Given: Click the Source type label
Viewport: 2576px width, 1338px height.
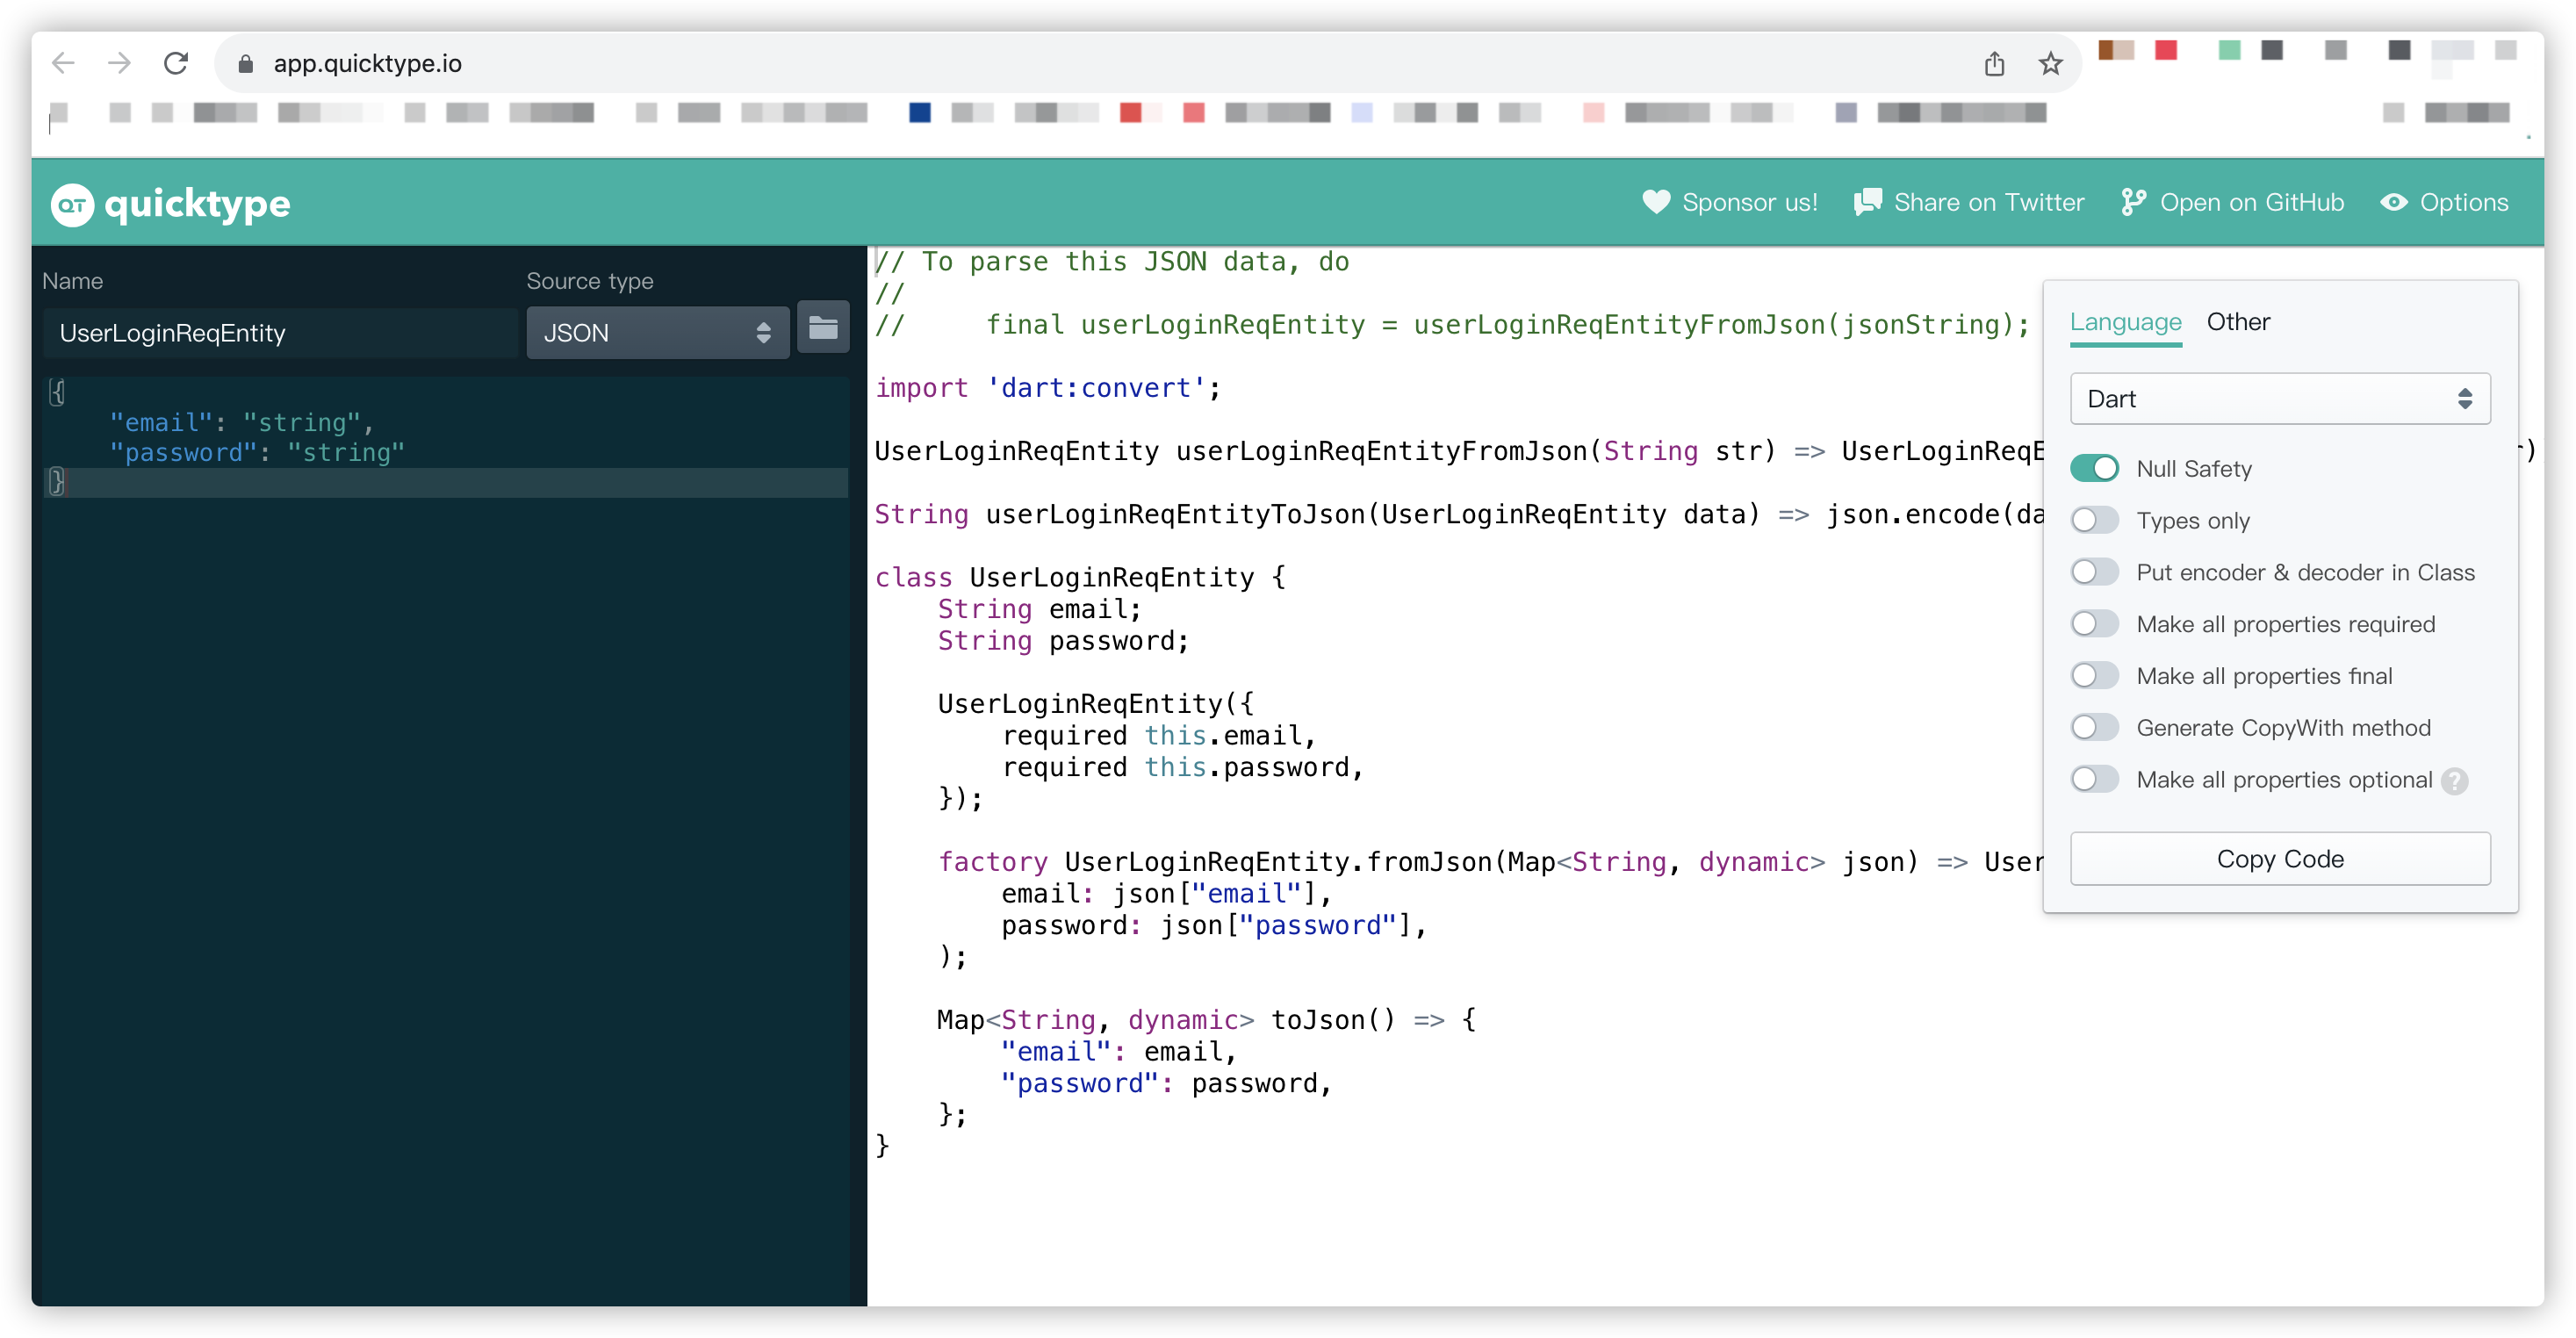Looking at the screenshot, I should (590, 281).
